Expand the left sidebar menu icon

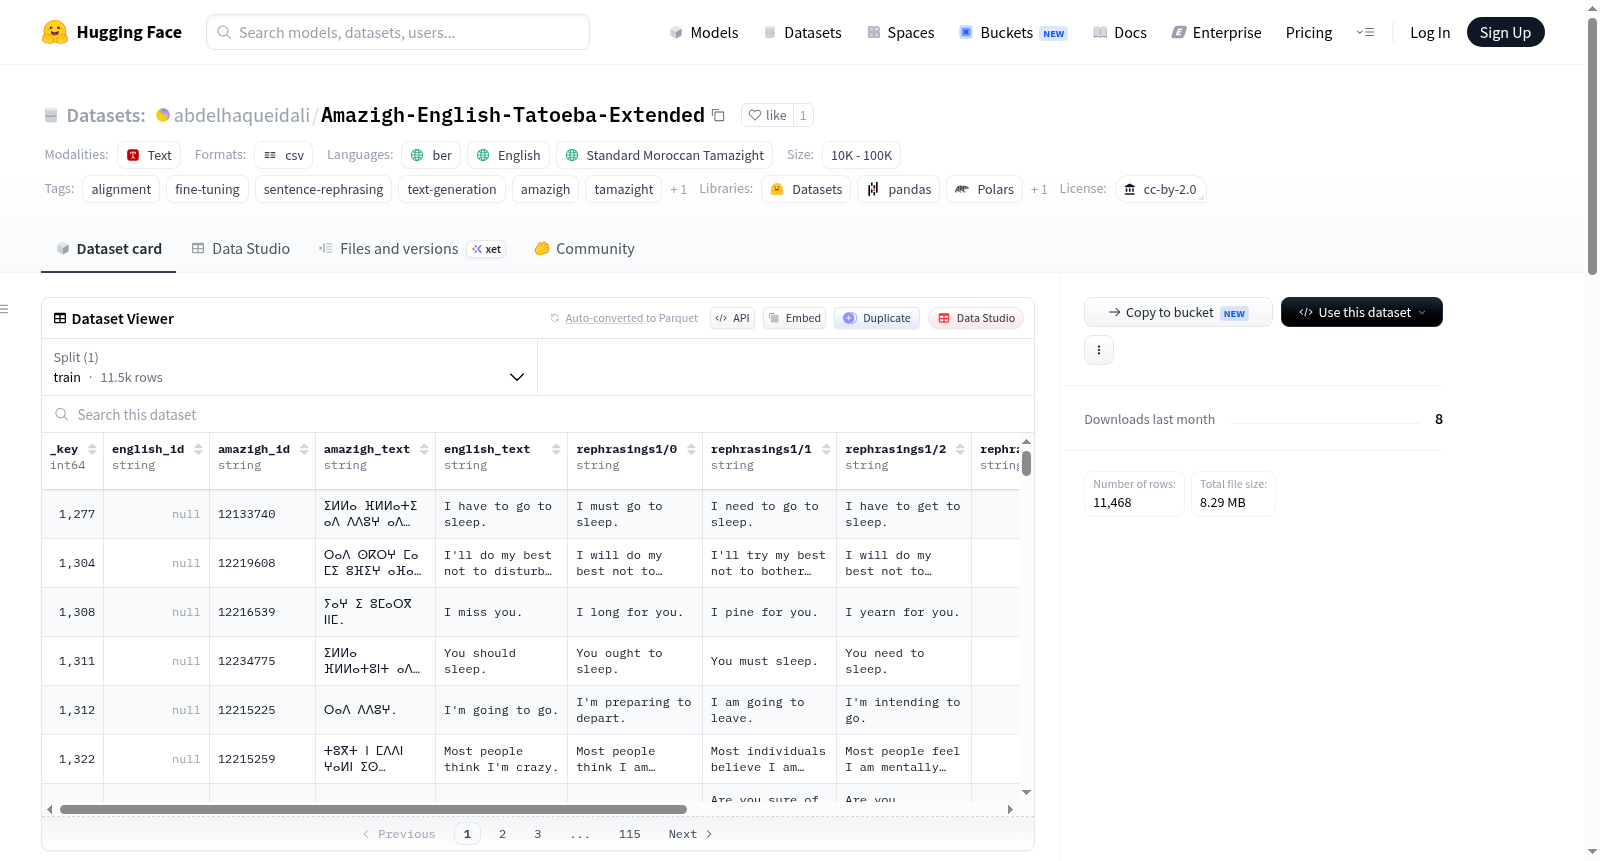(5, 309)
